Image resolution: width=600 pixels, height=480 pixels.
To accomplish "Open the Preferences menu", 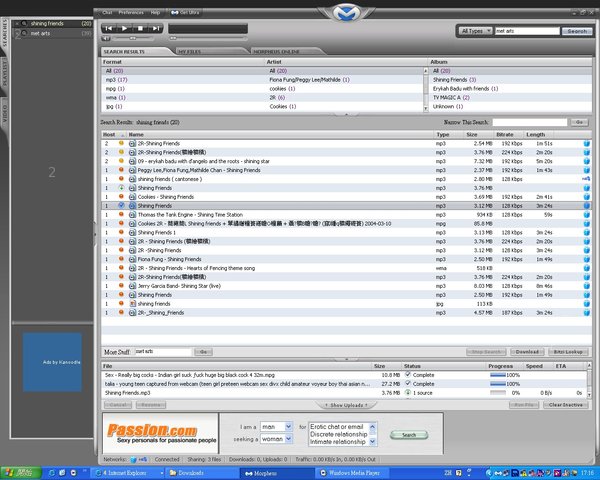I will pyautogui.click(x=131, y=13).
